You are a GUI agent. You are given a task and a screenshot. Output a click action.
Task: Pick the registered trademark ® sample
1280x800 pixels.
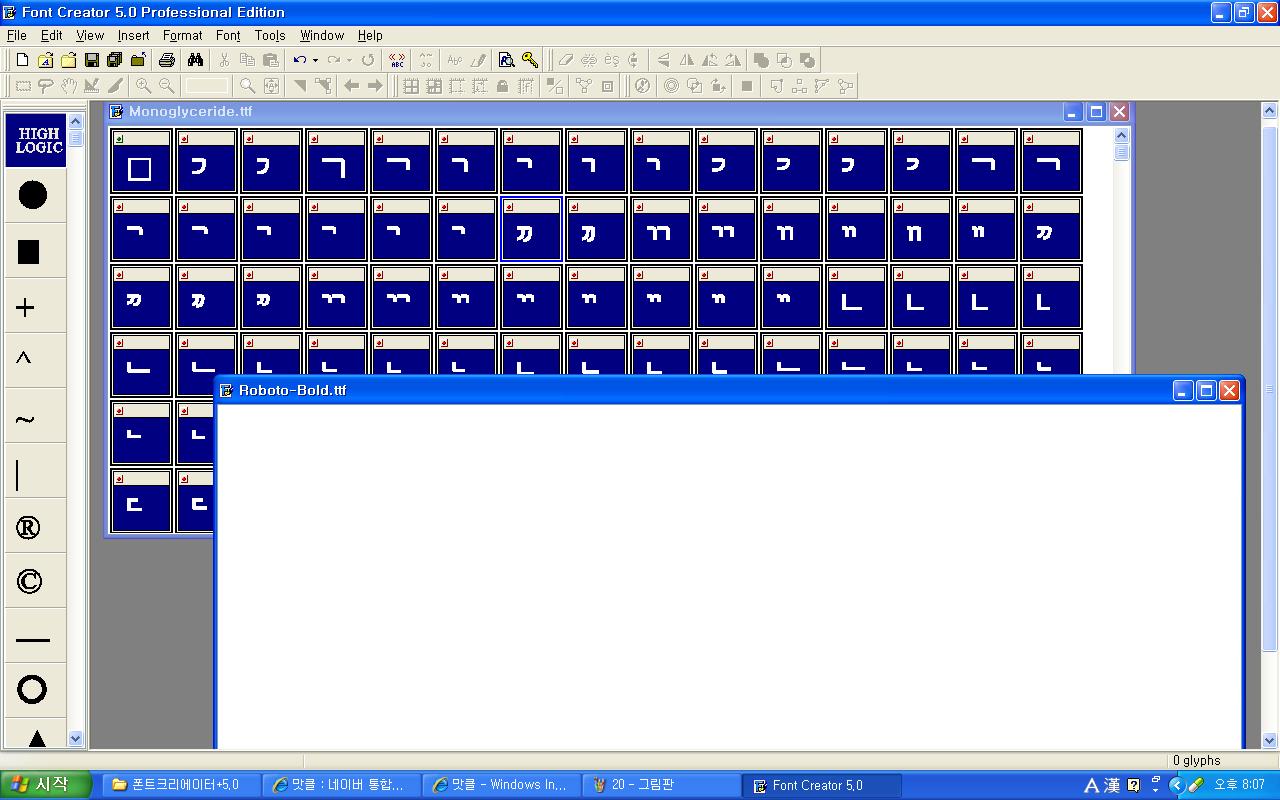click(29, 528)
